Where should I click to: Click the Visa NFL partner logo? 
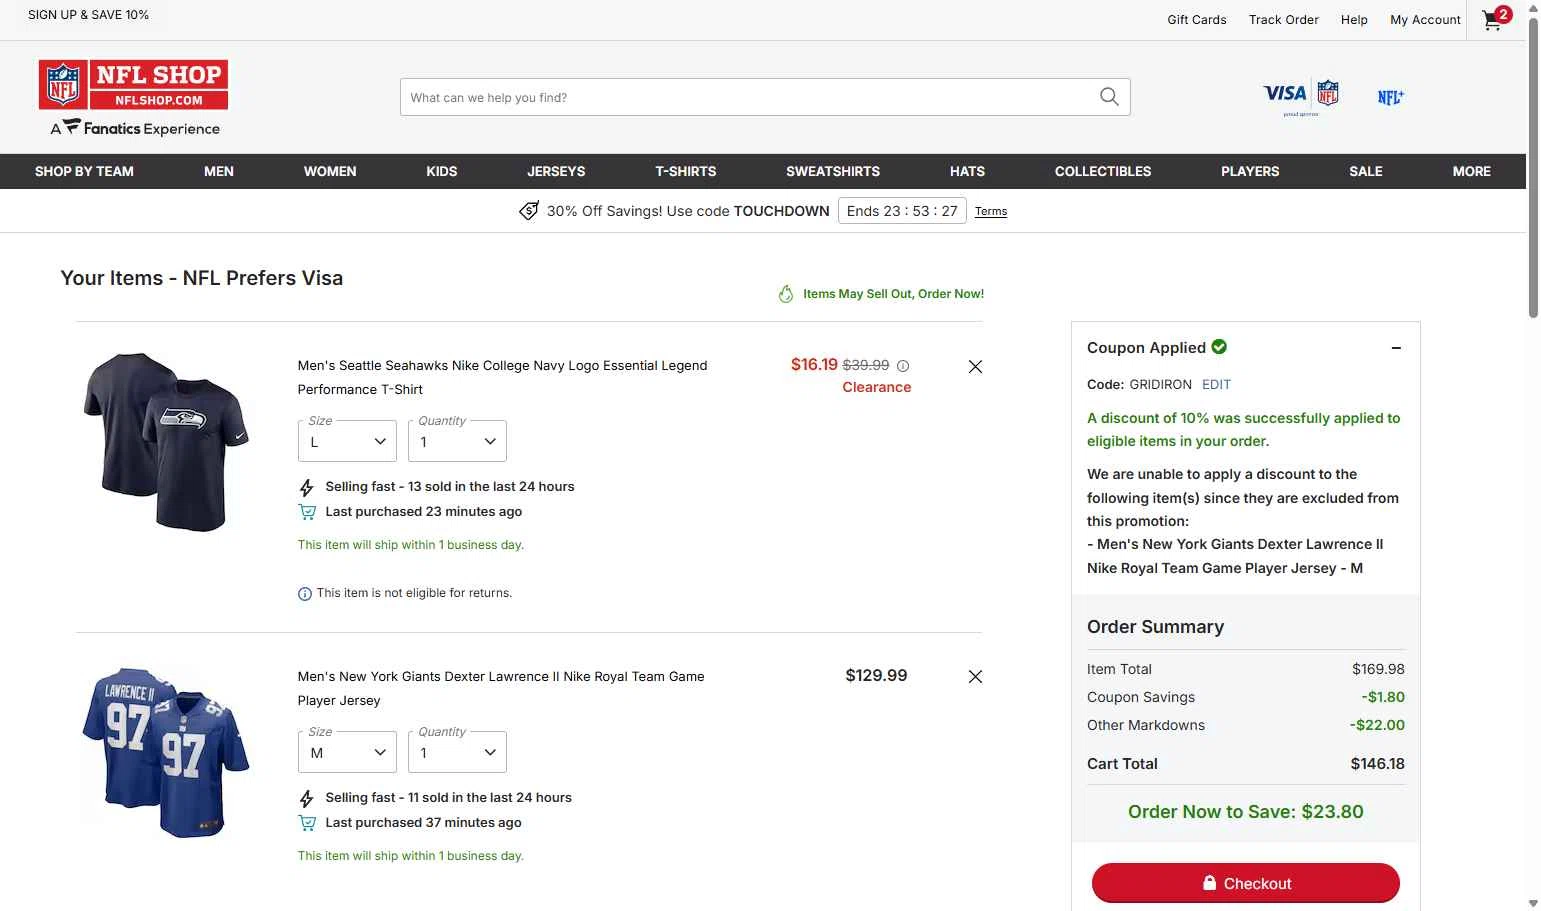pos(1301,96)
